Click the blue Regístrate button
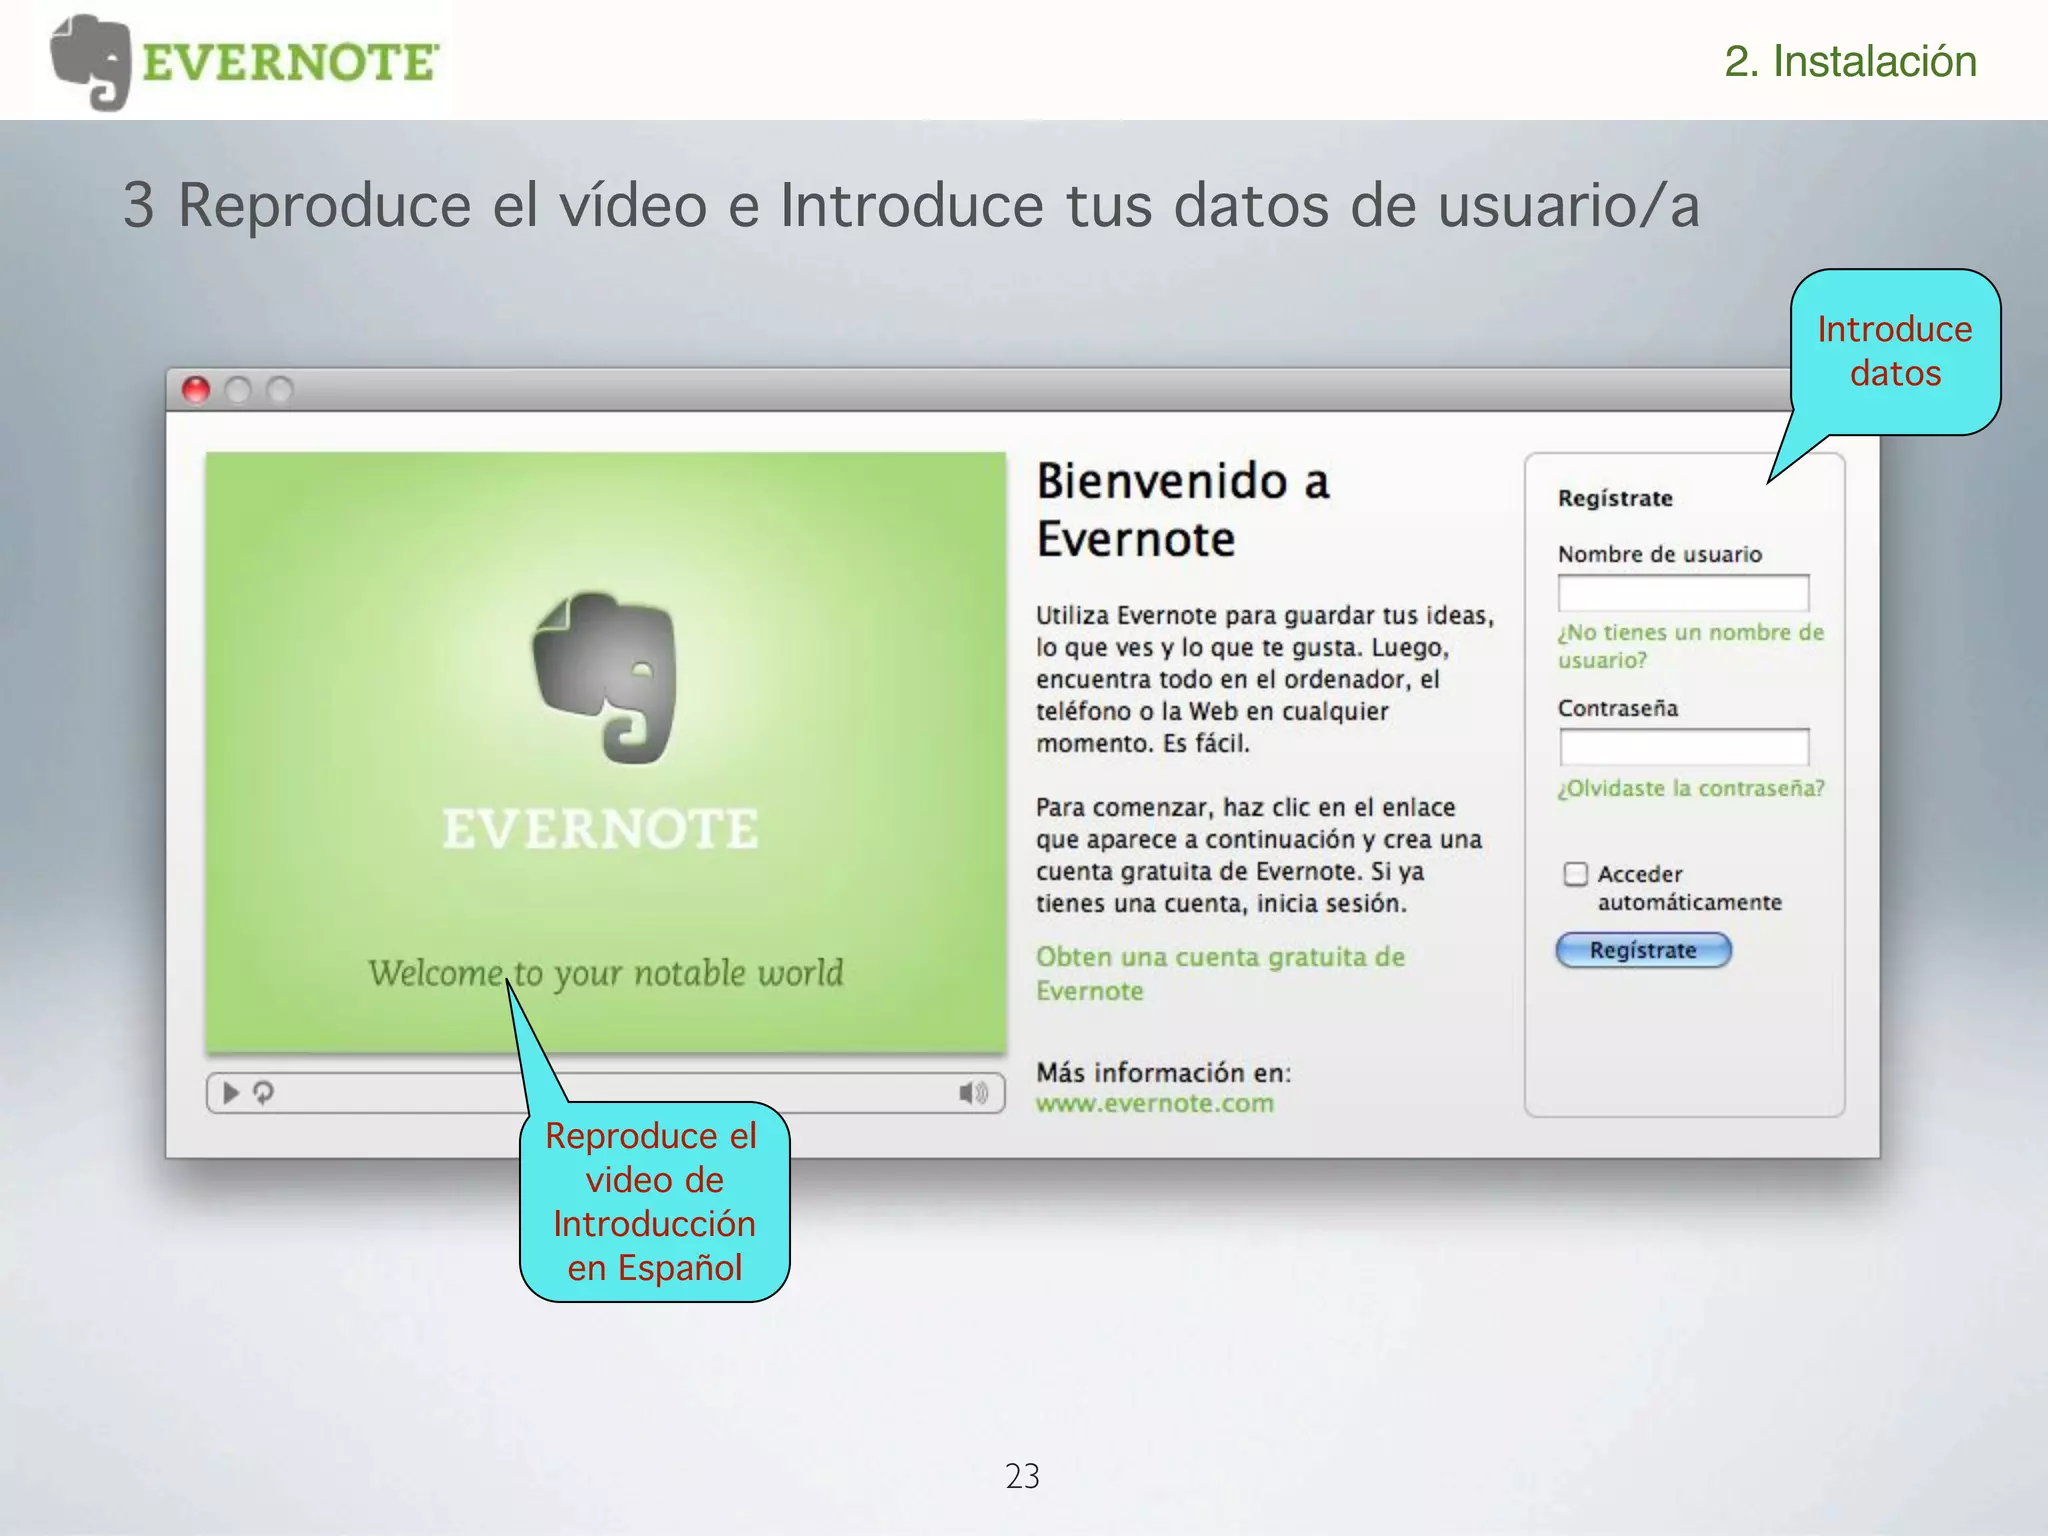The width and height of the screenshot is (2048, 1536). [x=1643, y=950]
